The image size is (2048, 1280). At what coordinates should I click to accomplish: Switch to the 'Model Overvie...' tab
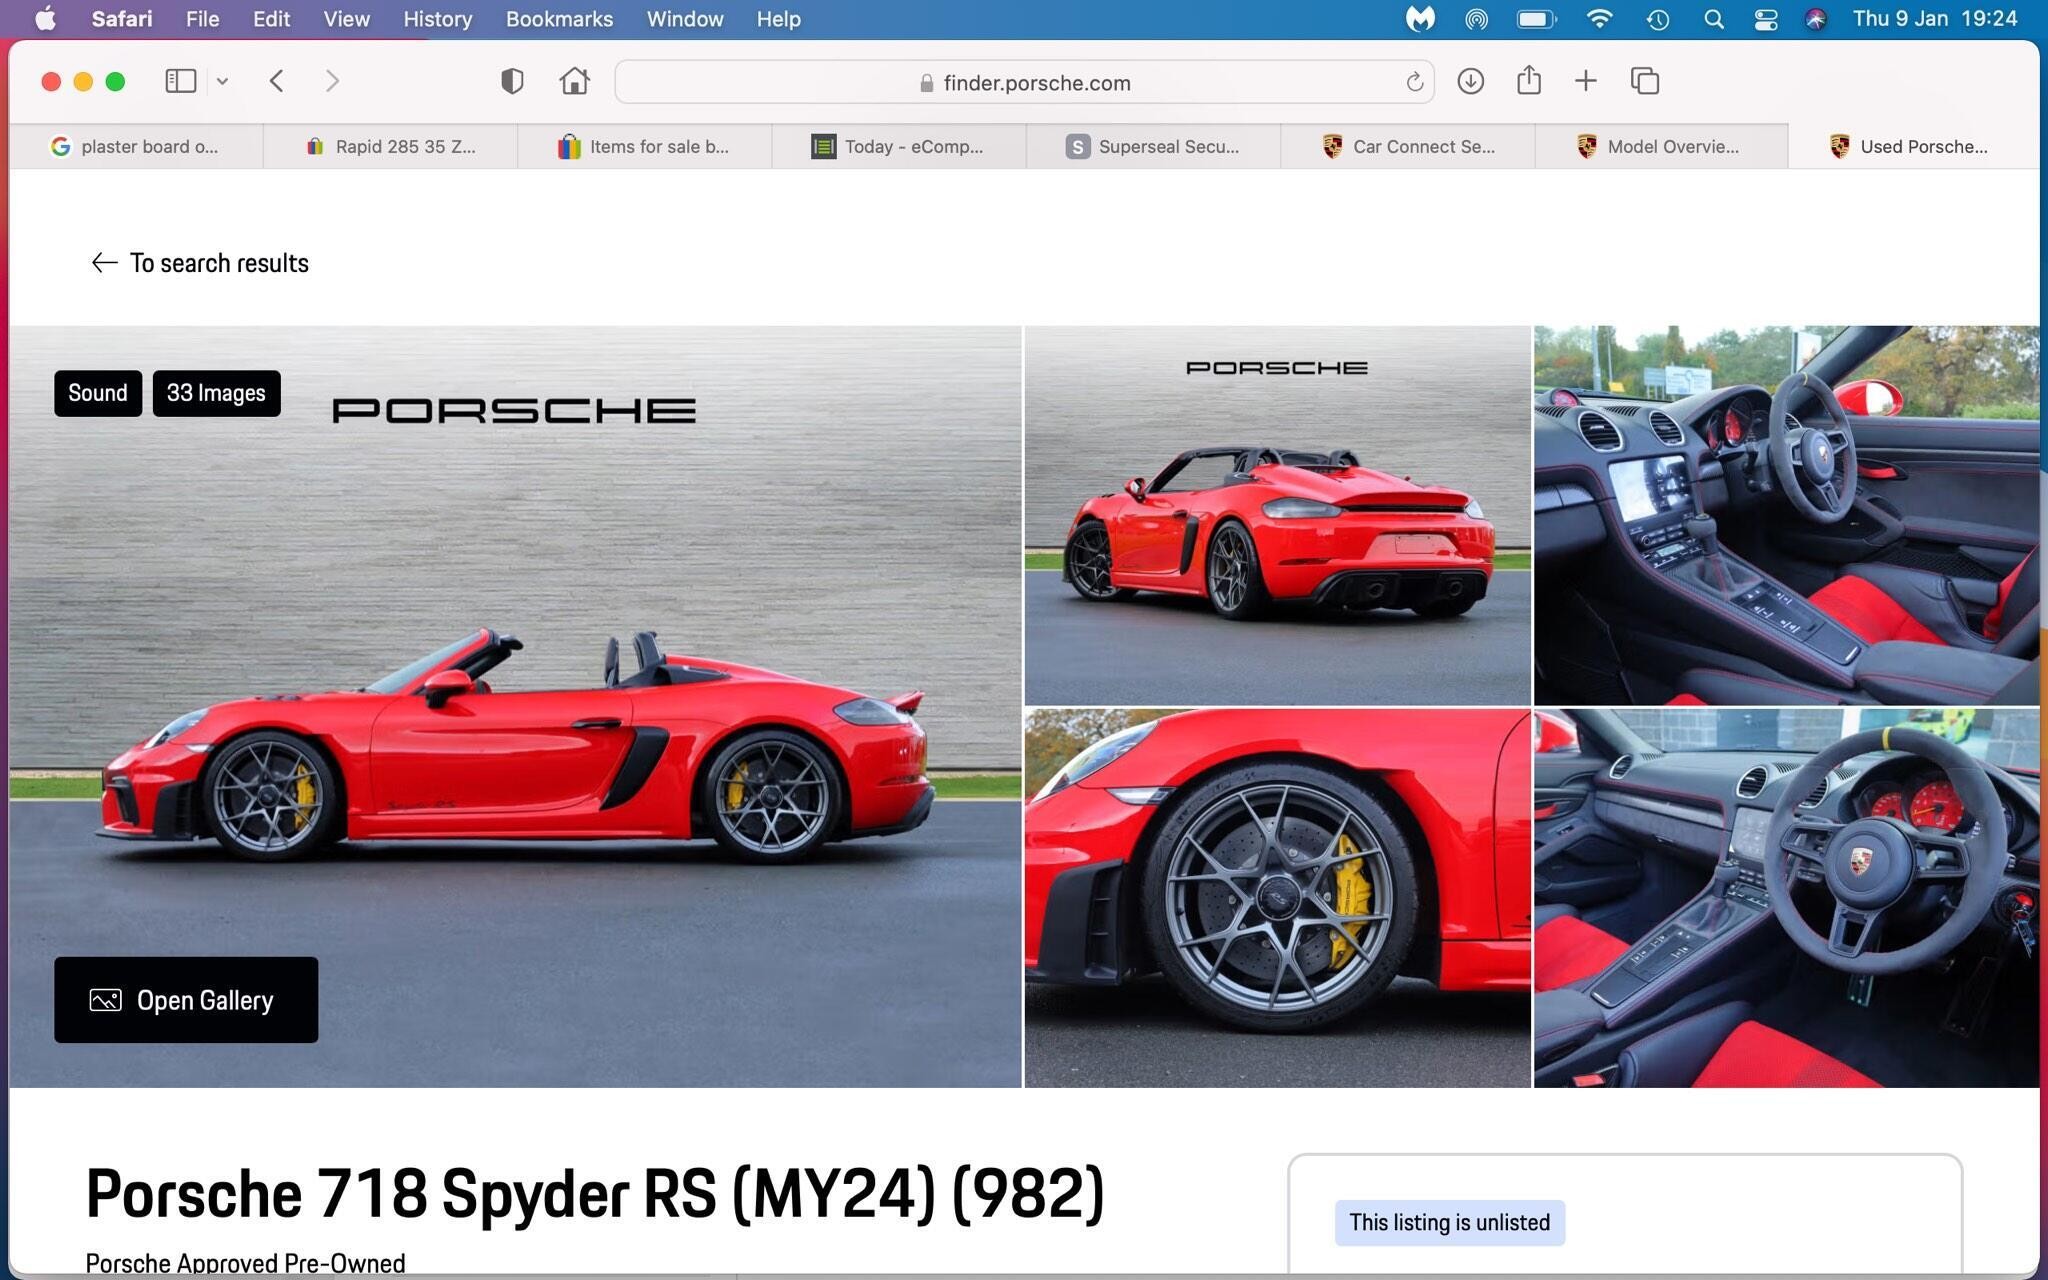(x=1661, y=146)
